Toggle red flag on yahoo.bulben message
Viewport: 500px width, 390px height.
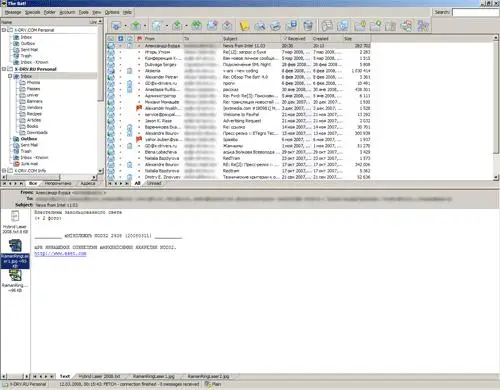tap(139, 139)
